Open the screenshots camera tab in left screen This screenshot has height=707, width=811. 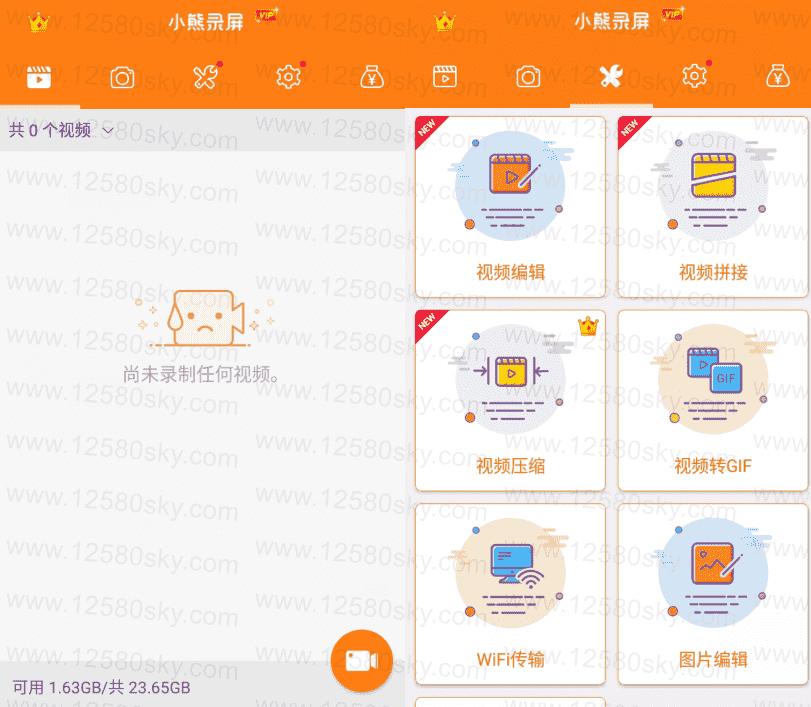122,78
